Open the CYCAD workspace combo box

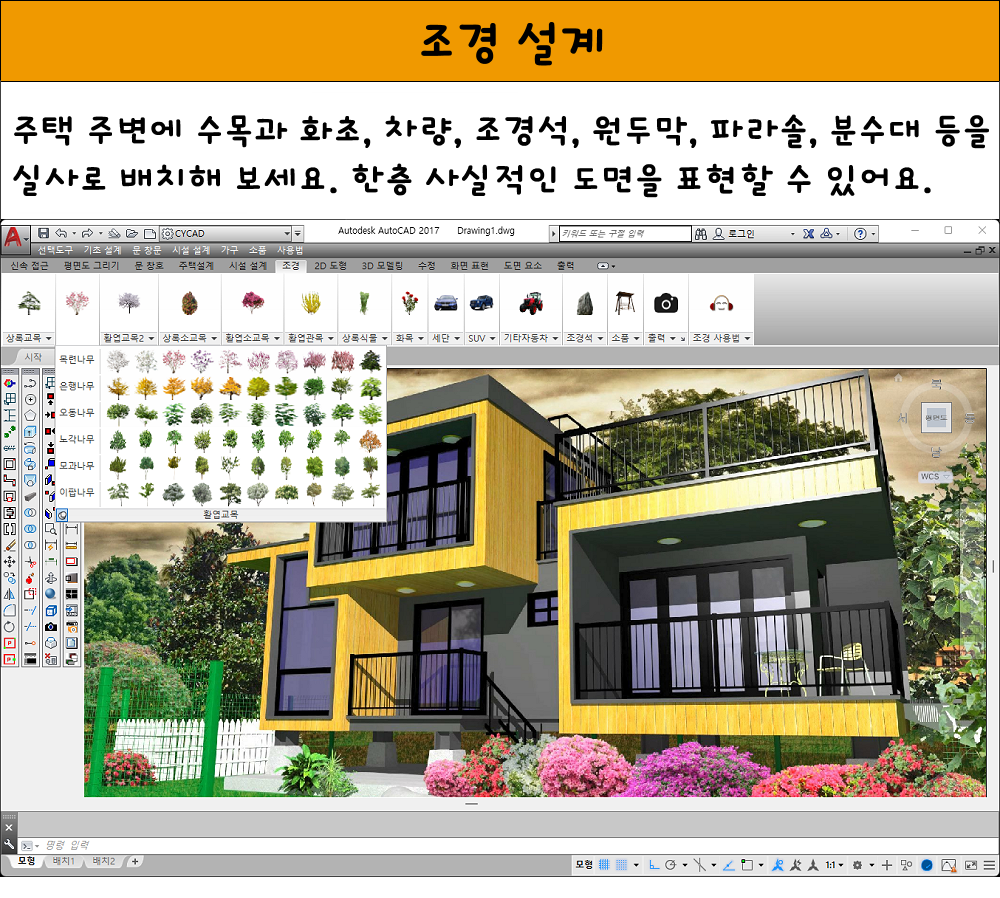pyautogui.click(x=225, y=233)
